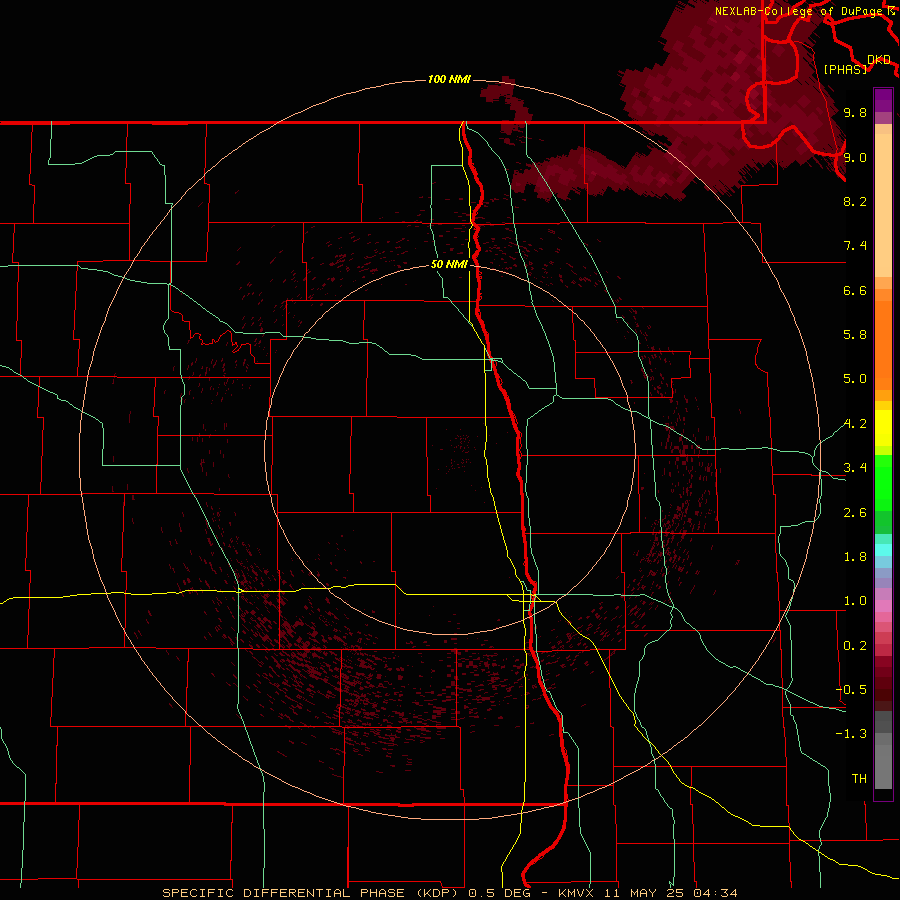Click the [PHAS] legend label
The image size is (900, 900).
pos(845,69)
